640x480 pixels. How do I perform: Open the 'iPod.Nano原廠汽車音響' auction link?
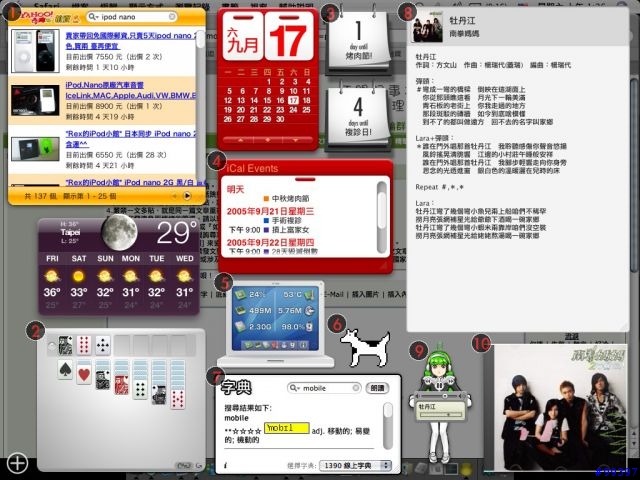(x=104, y=85)
